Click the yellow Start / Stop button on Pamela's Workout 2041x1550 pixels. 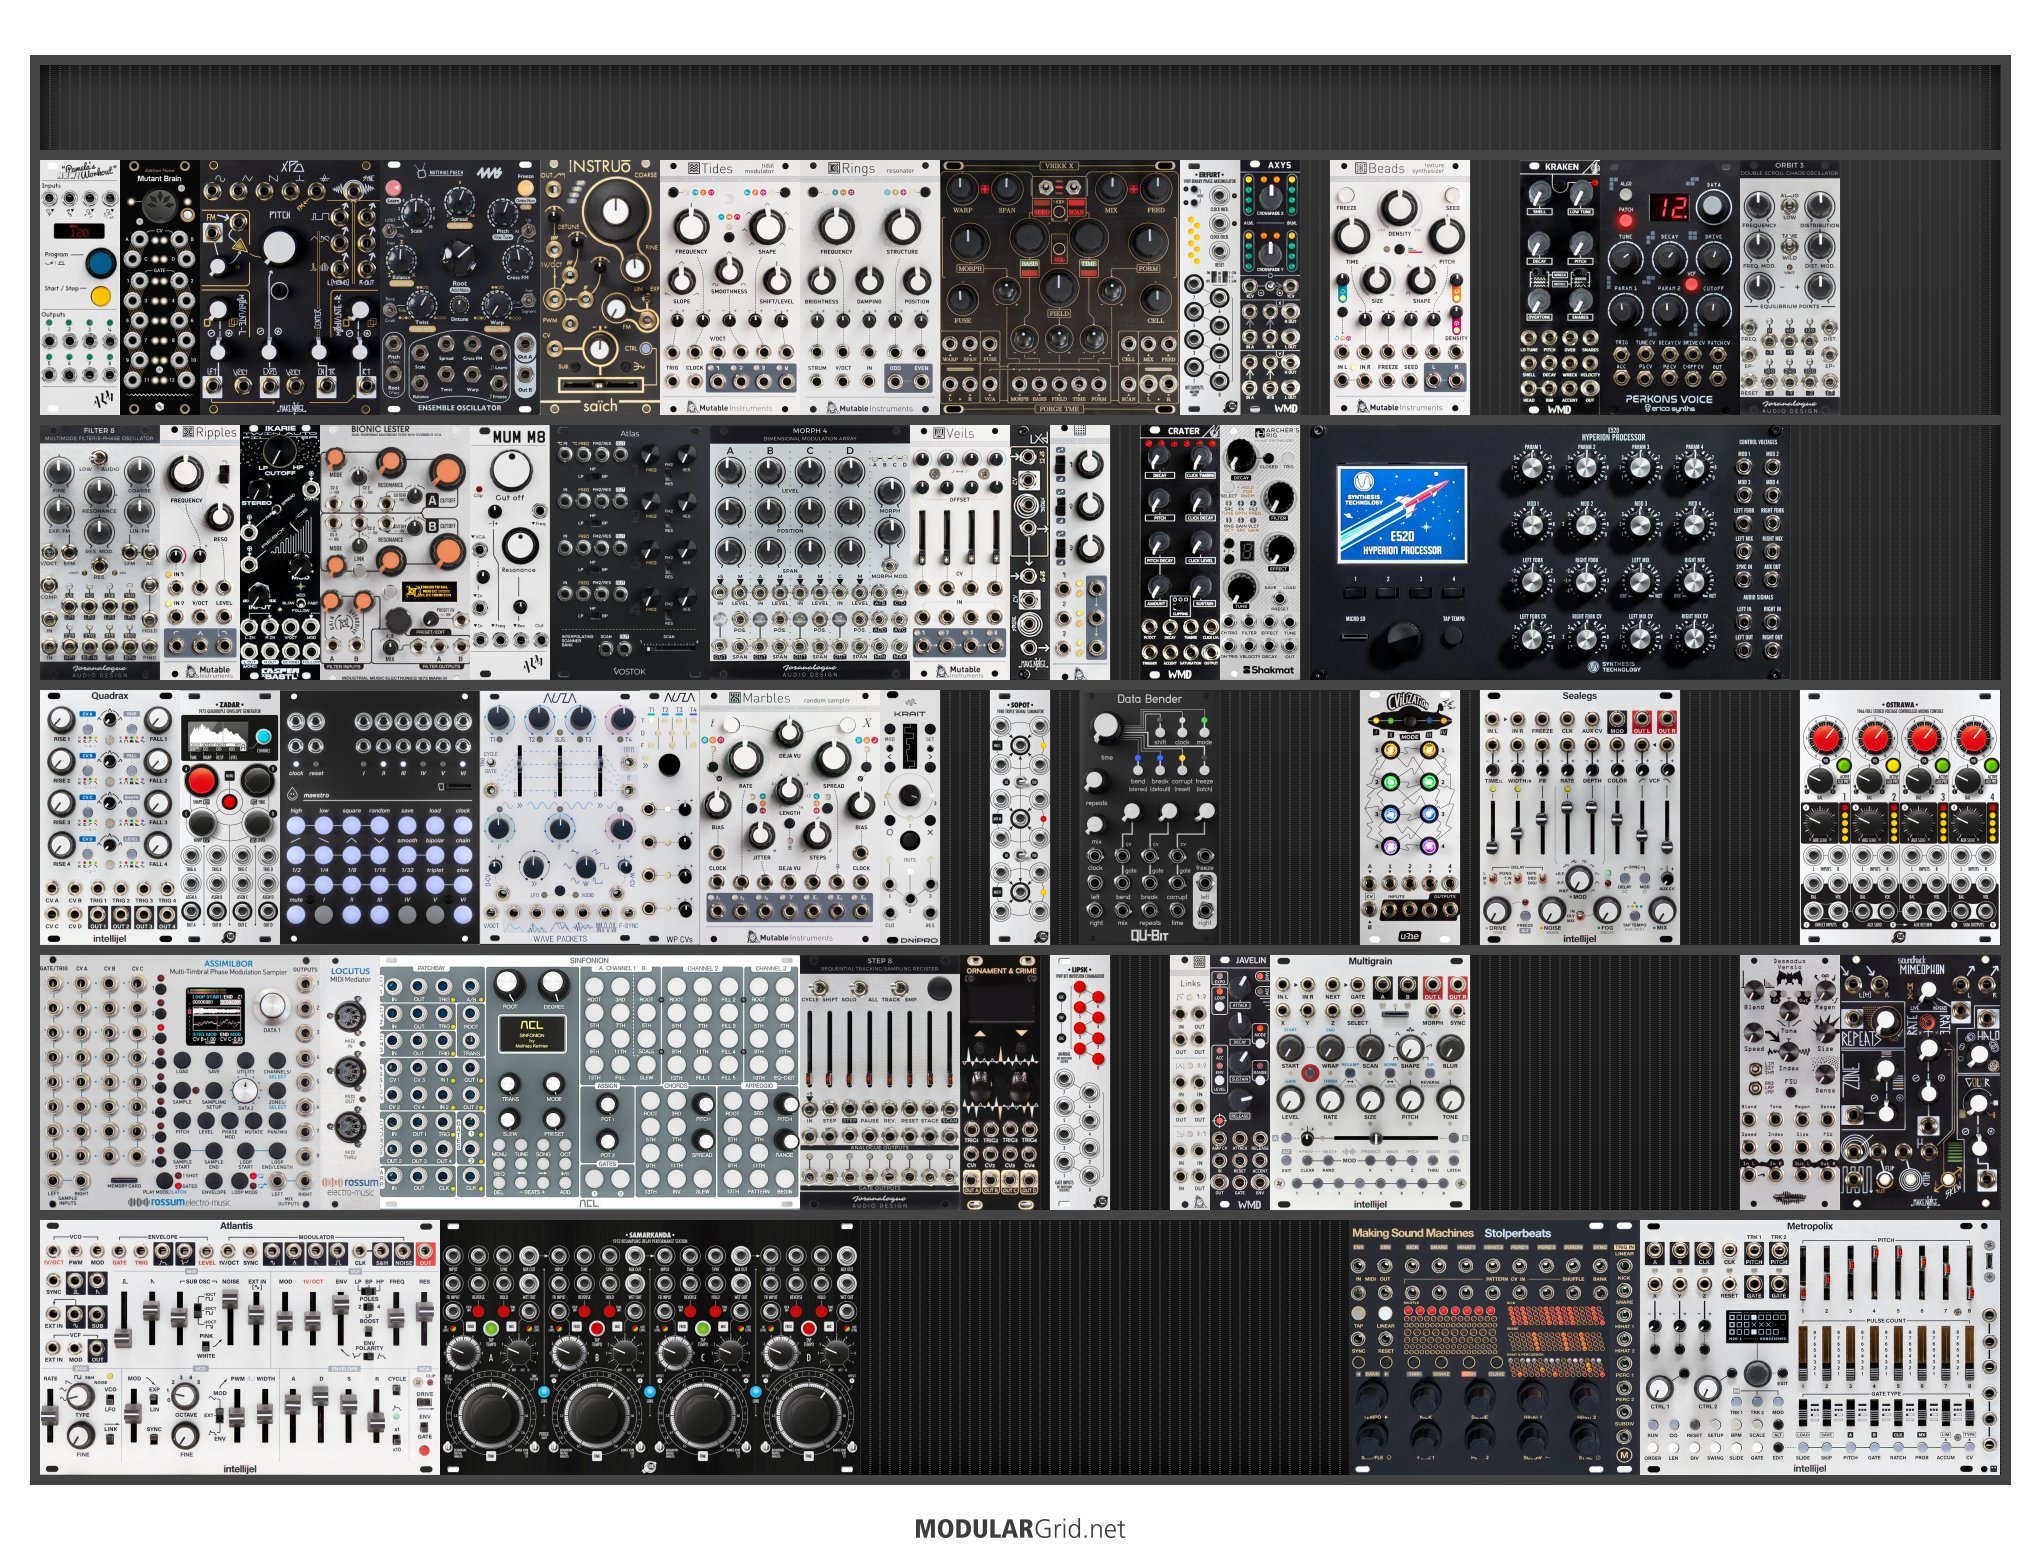tap(101, 296)
